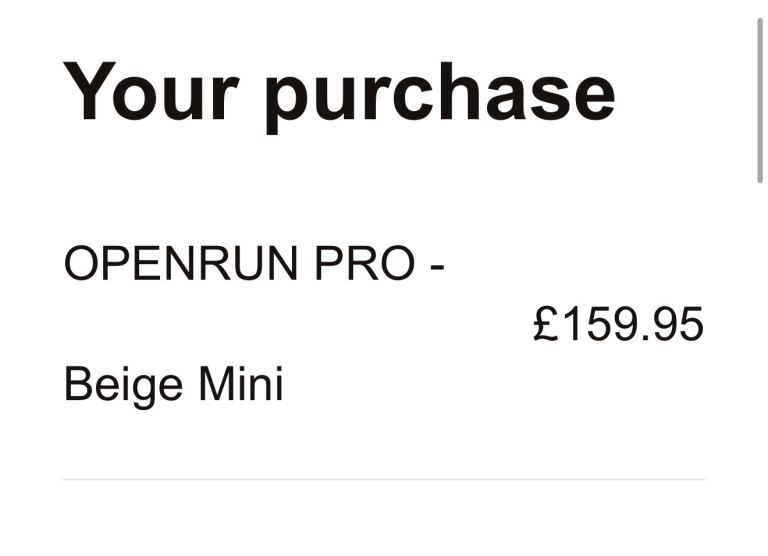The height and width of the screenshot is (556, 768).
Task: Click the word "Beige"
Action: (x=123, y=386)
